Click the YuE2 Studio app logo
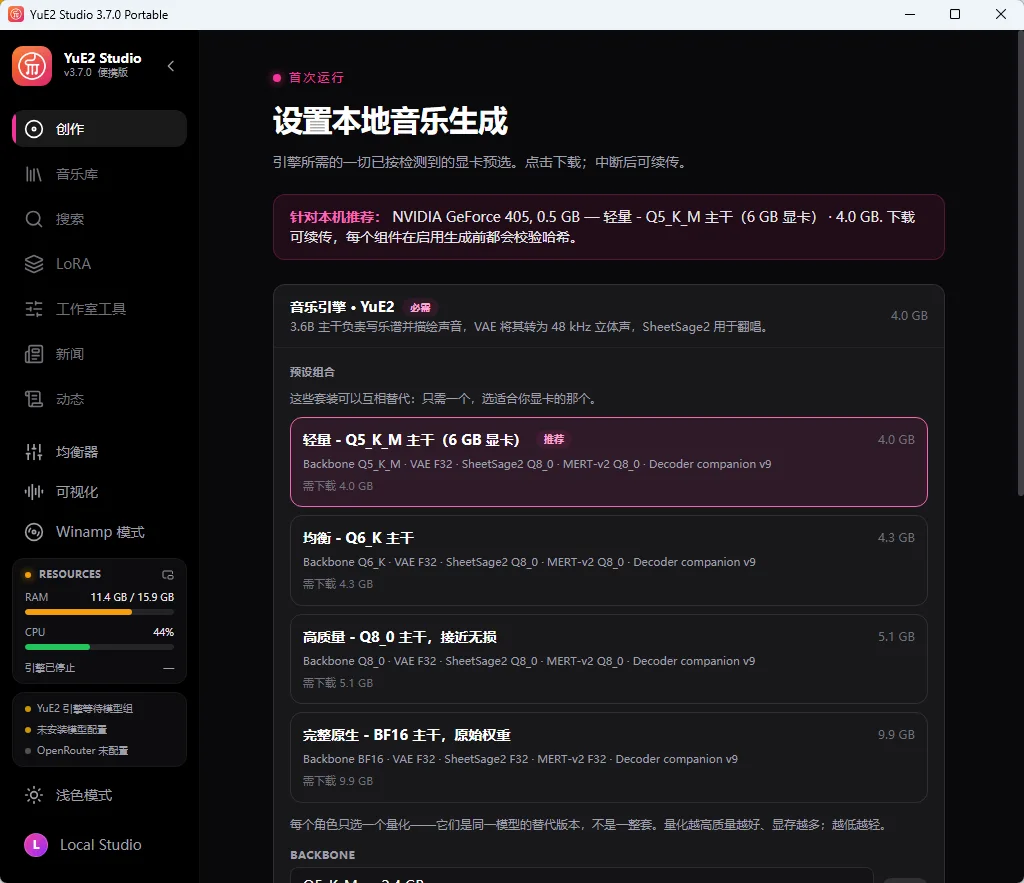The image size is (1024, 883). click(31, 65)
